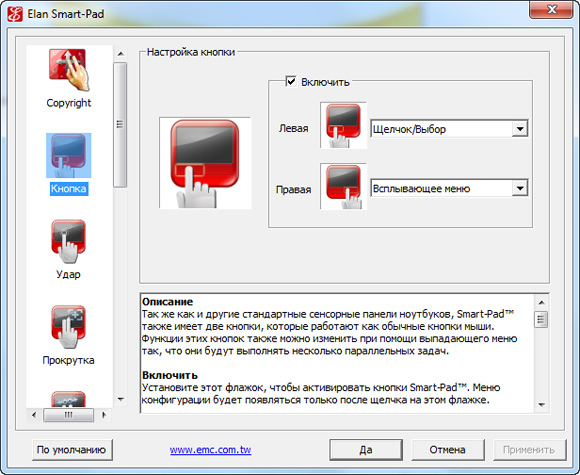Open the www.emc.com.tw link

tap(210, 450)
